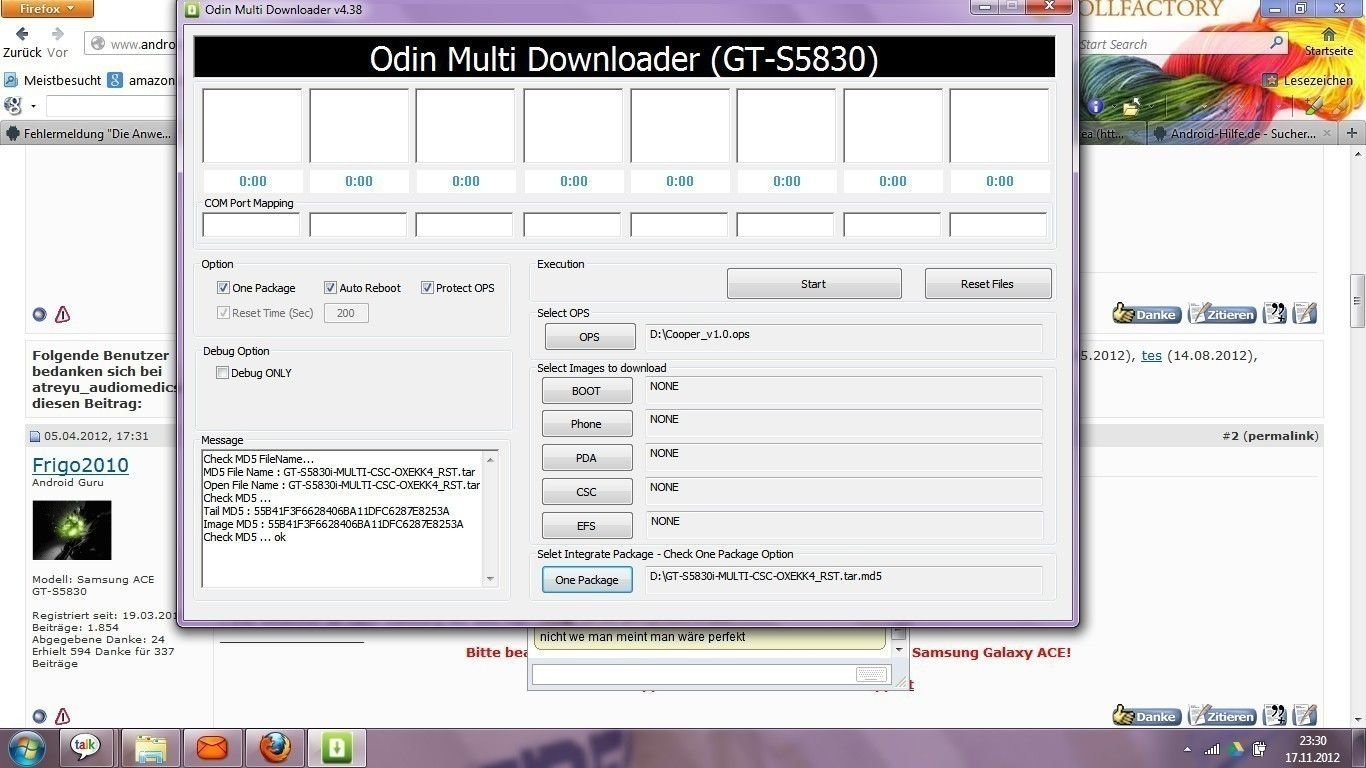The width and height of the screenshot is (1366, 768).
Task: Click the One Package tar.md5 path text
Action: 765,576
